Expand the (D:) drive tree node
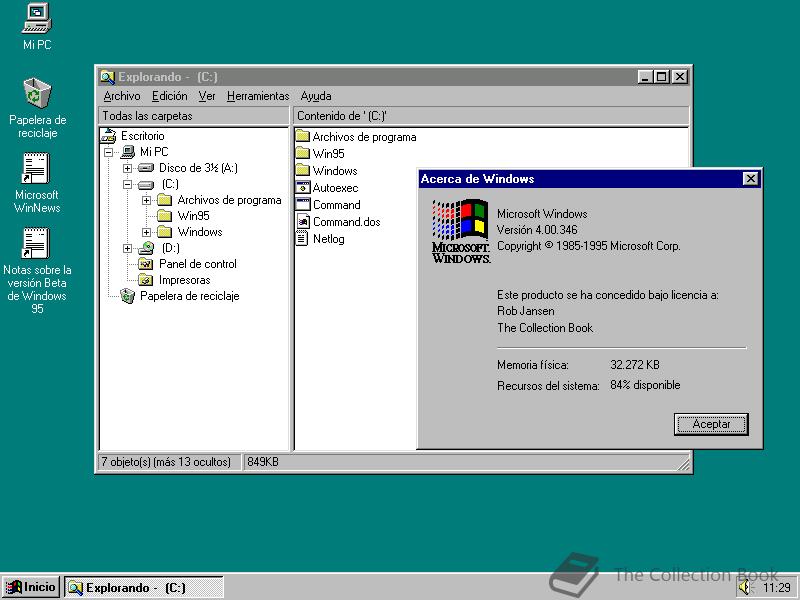Screen dimensions: 800x600 [x=128, y=248]
